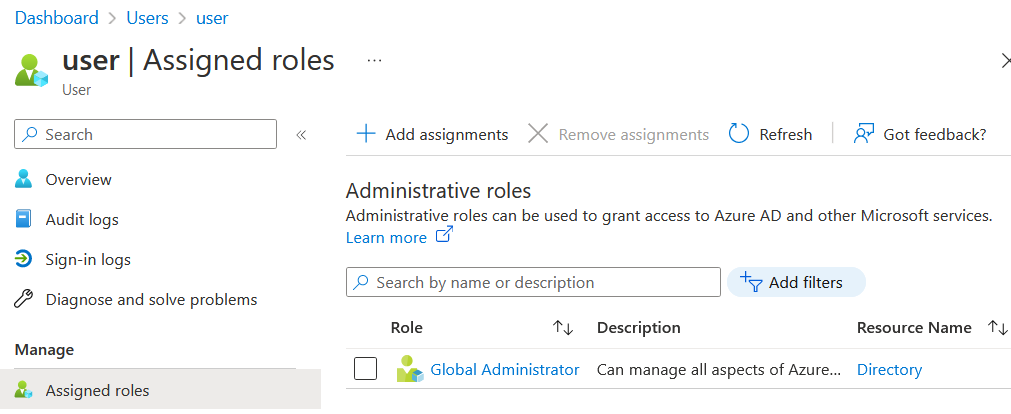Open Overview in sidebar

(x=78, y=179)
